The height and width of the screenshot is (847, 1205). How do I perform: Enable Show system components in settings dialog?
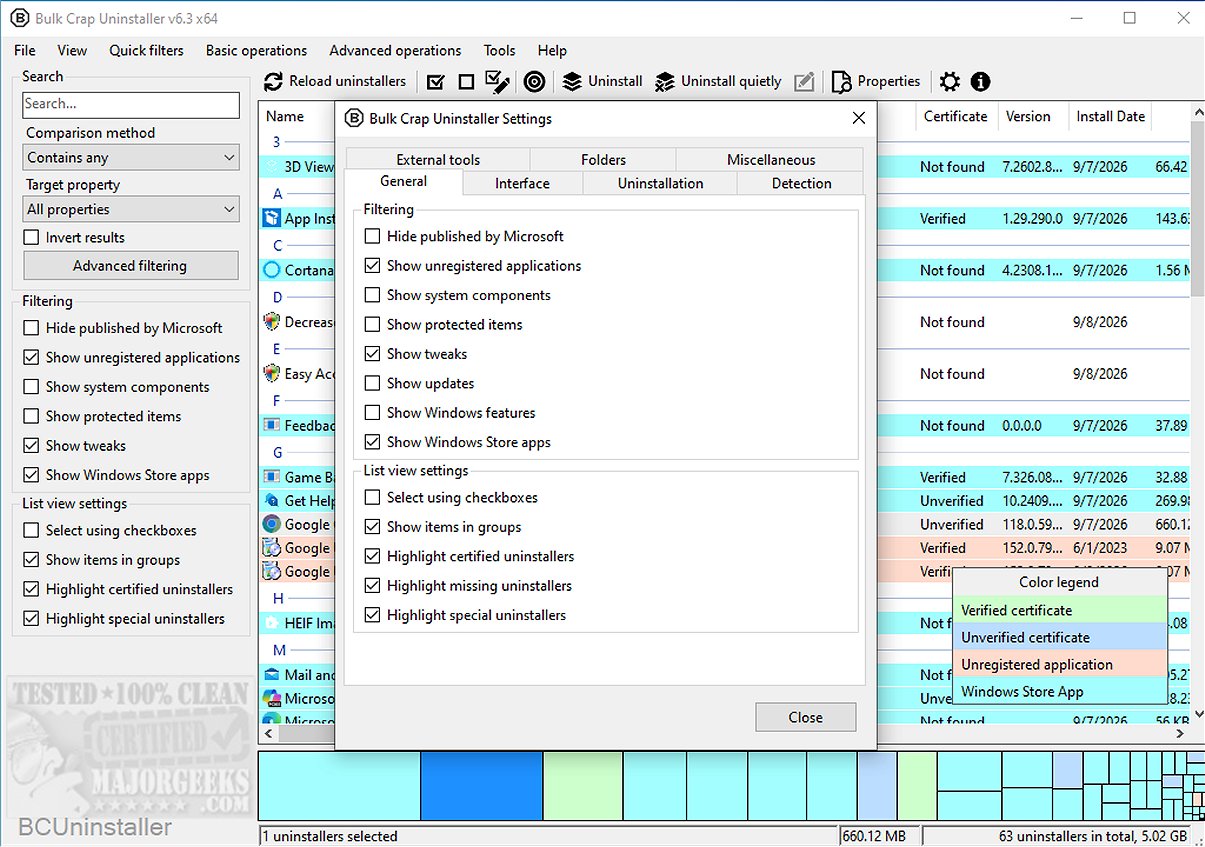(x=372, y=295)
